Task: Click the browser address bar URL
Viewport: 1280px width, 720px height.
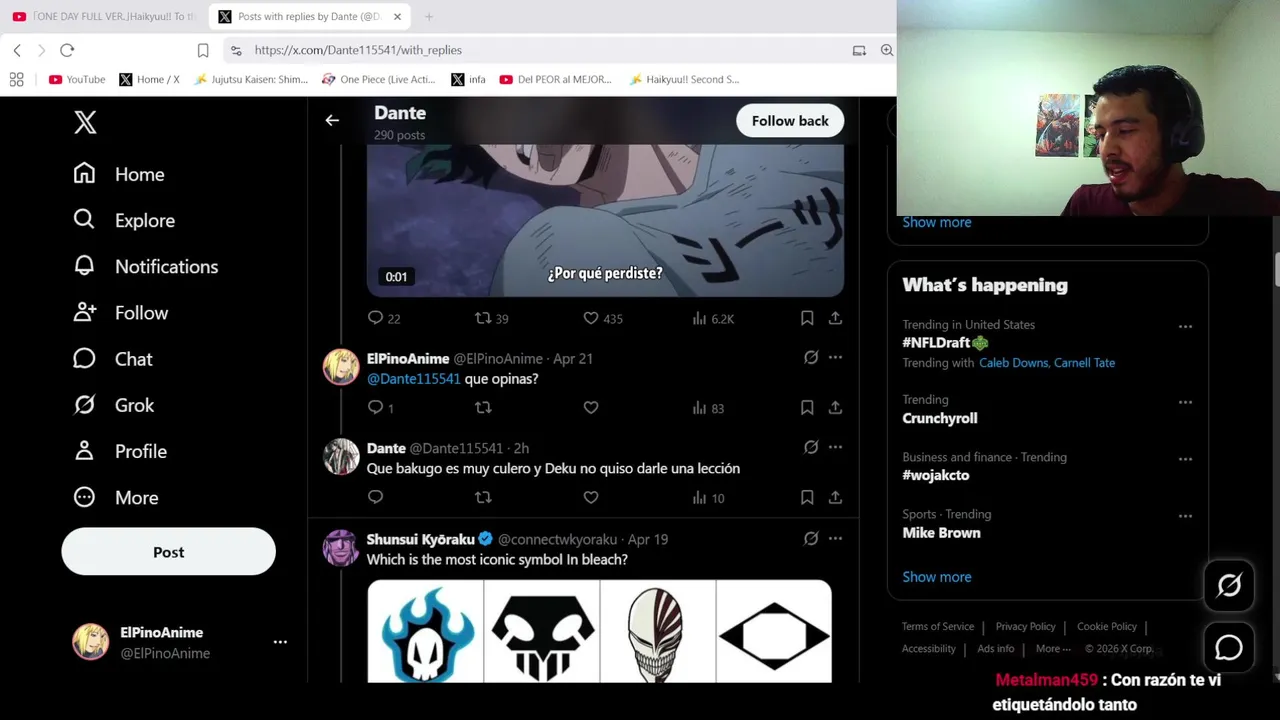Action: click(x=358, y=50)
